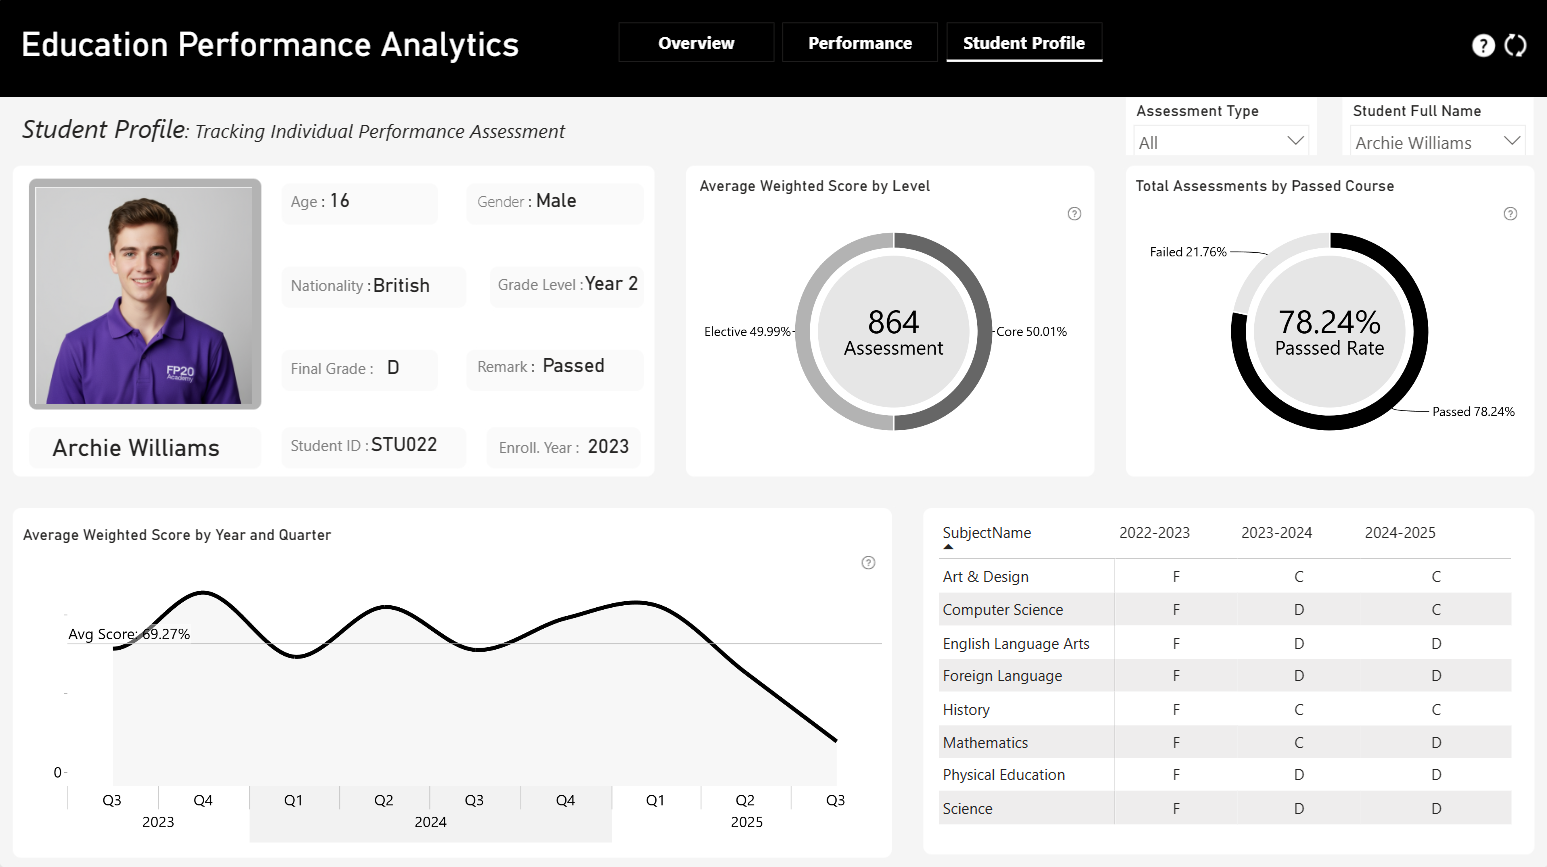Screen dimensions: 1547x867
Task: Click the 2024-2025 column header
Action: (x=1400, y=533)
